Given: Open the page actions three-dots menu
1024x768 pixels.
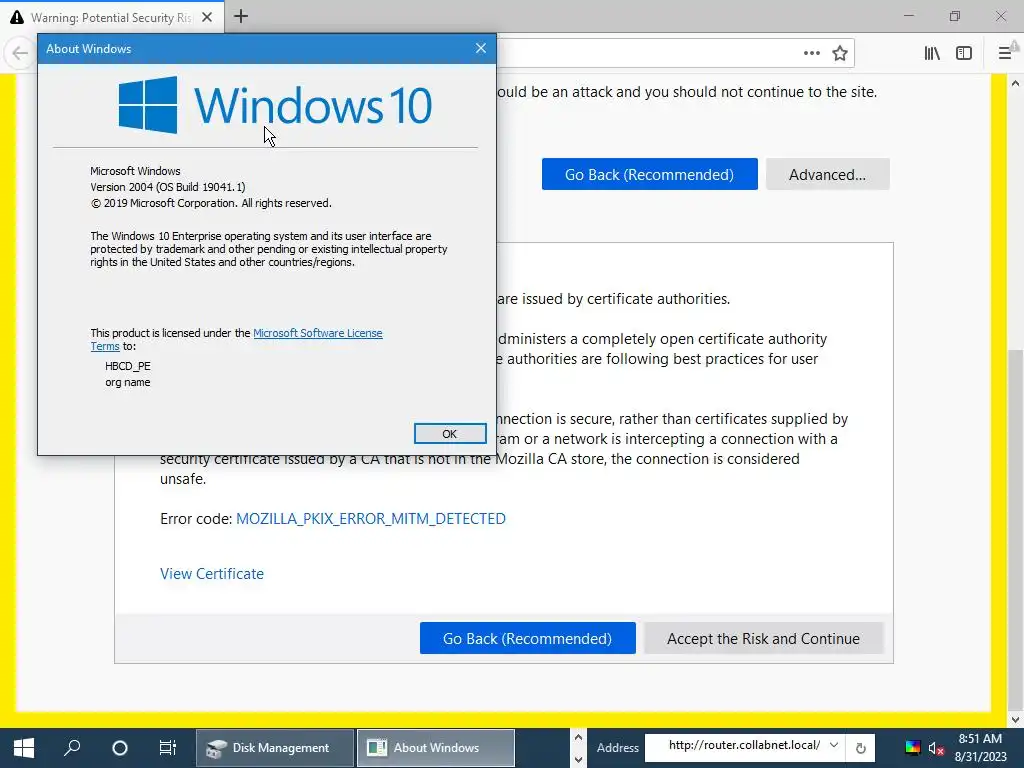Looking at the screenshot, I should point(812,53).
